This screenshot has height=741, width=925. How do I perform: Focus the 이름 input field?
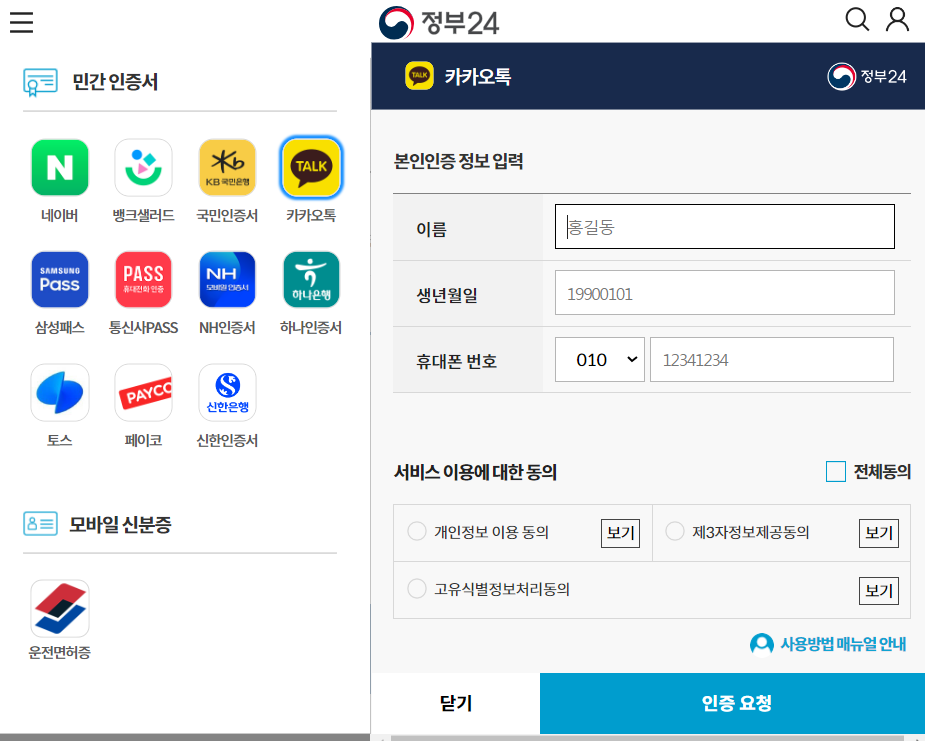[724, 227]
